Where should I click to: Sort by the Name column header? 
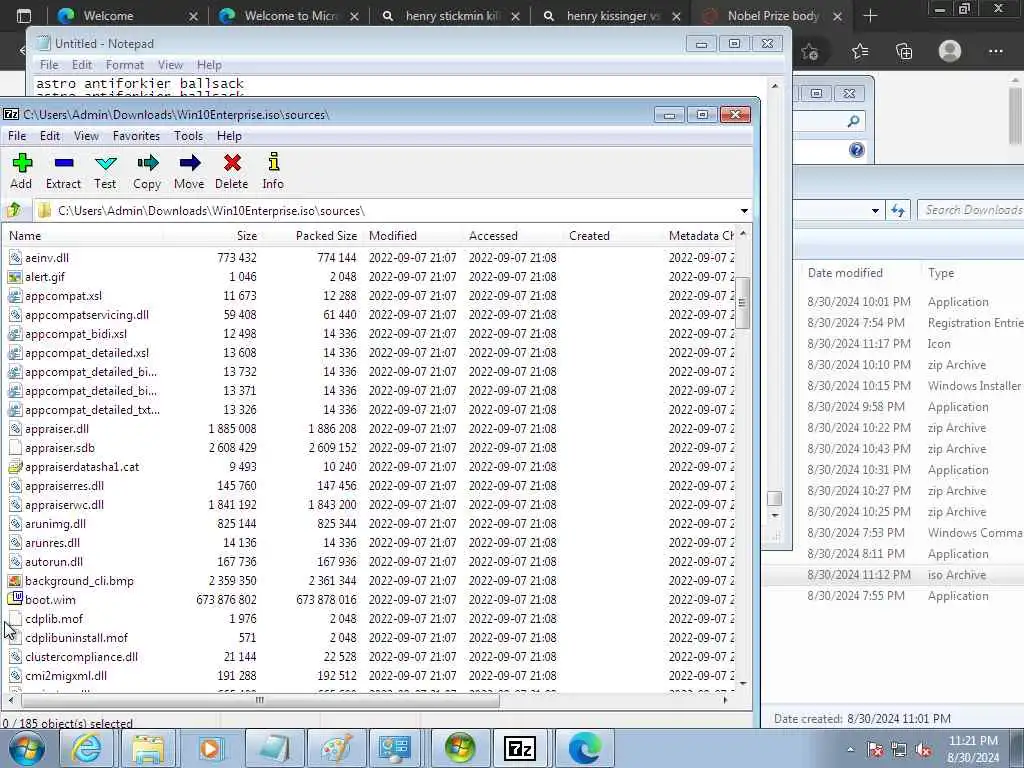[x=84, y=236]
